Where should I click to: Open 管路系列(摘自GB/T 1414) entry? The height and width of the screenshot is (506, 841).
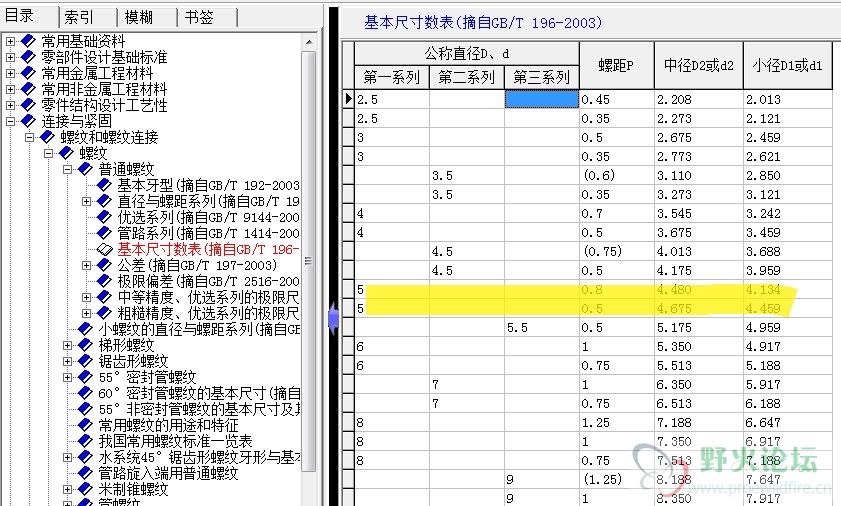[208, 233]
